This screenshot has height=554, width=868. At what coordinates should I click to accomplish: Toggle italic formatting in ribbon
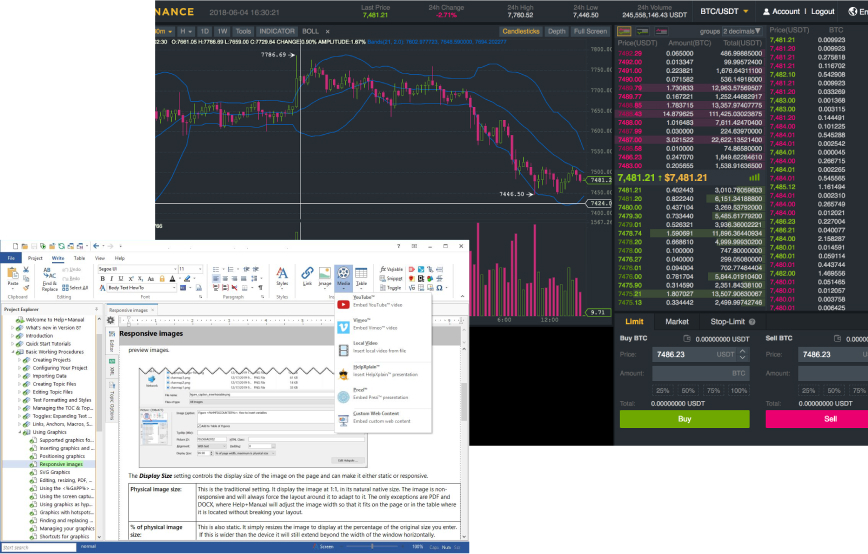point(110,278)
